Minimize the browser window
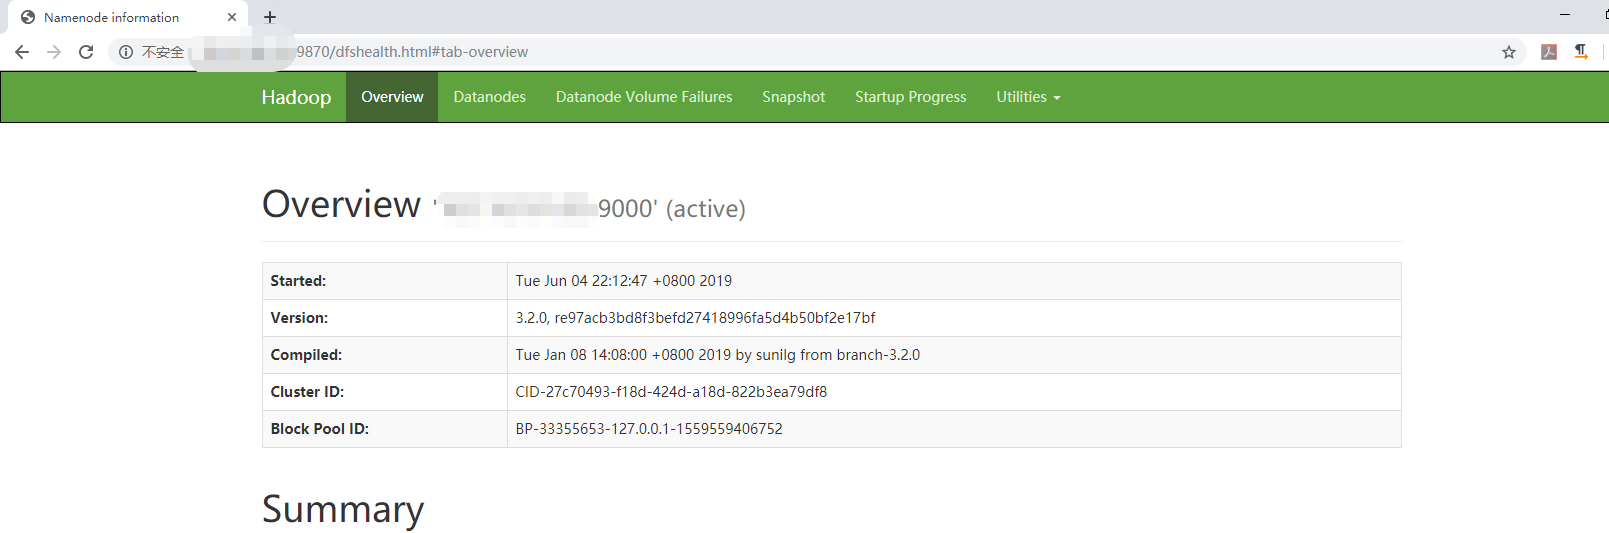The height and width of the screenshot is (533, 1609). coord(1565,15)
